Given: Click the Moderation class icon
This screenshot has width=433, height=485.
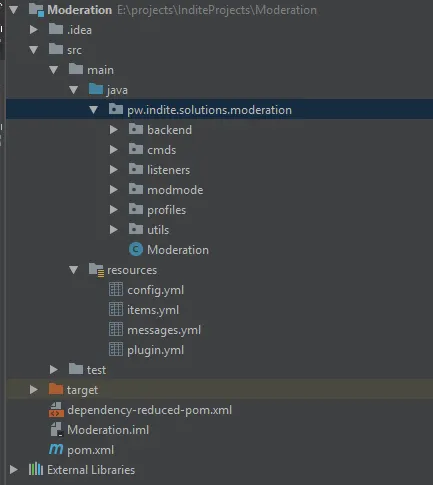Looking at the screenshot, I should tap(136, 249).
